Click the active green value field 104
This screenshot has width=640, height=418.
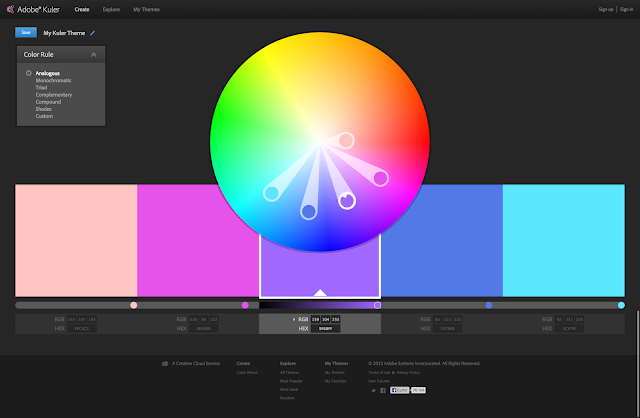(x=326, y=319)
